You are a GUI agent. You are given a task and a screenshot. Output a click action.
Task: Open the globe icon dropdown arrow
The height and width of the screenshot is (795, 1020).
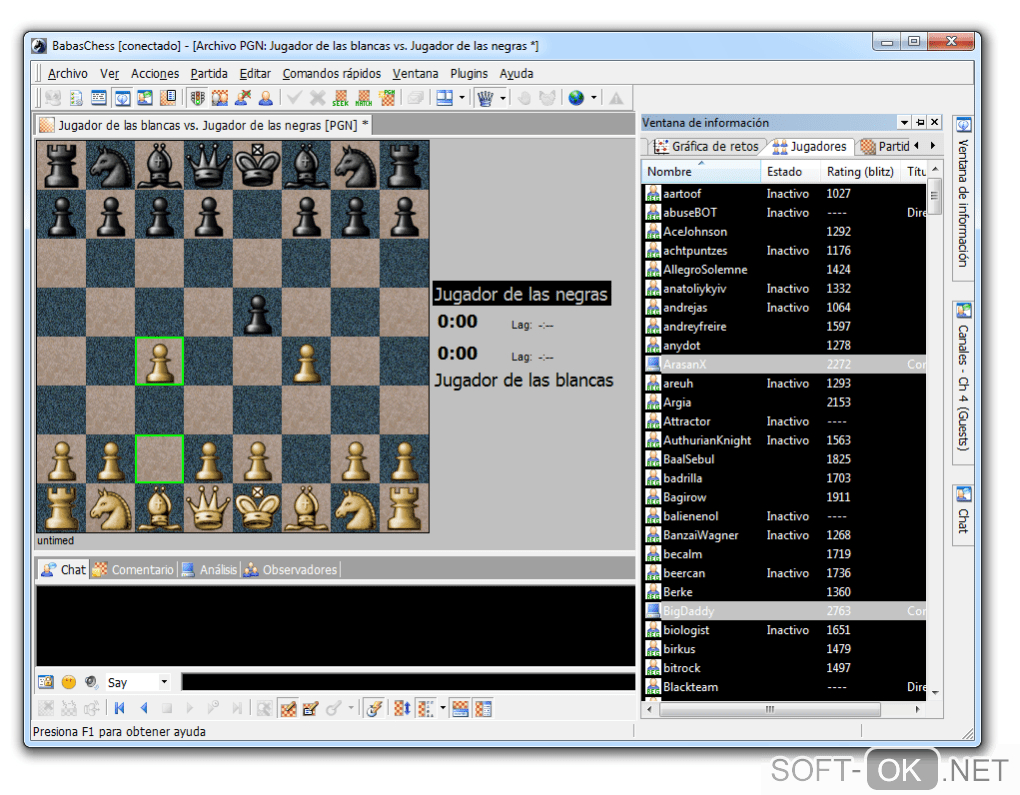593,98
